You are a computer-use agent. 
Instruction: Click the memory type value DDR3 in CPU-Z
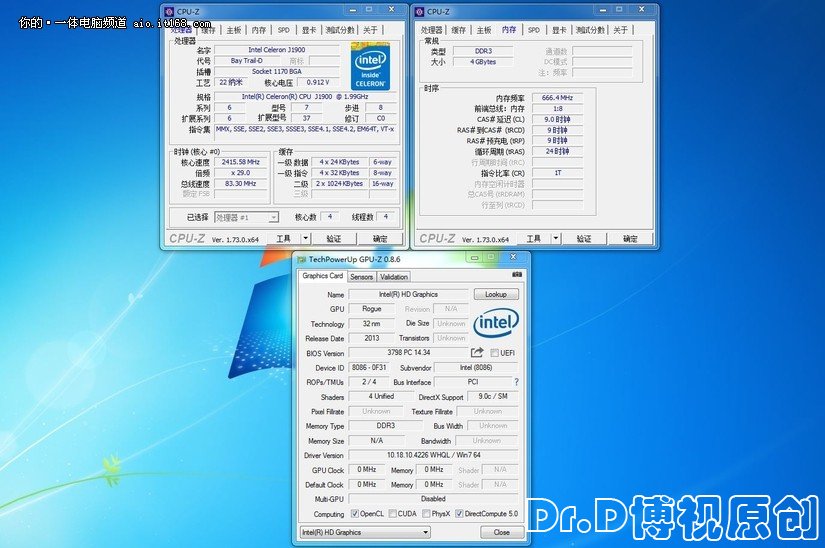(x=483, y=51)
